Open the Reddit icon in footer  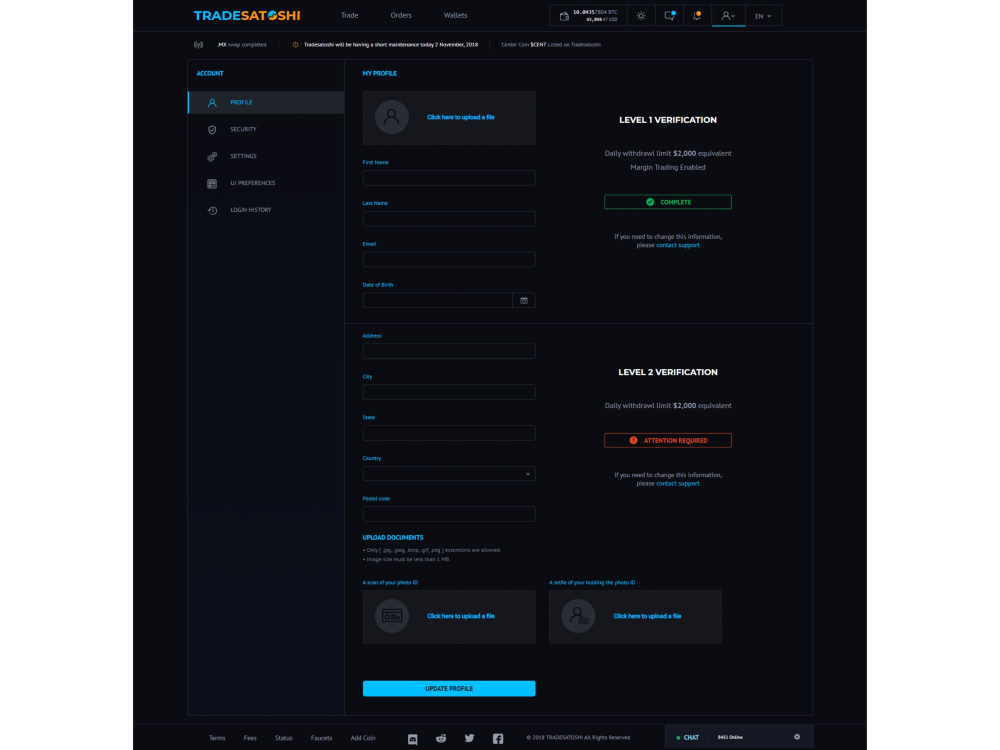click(x=441, y=739)
